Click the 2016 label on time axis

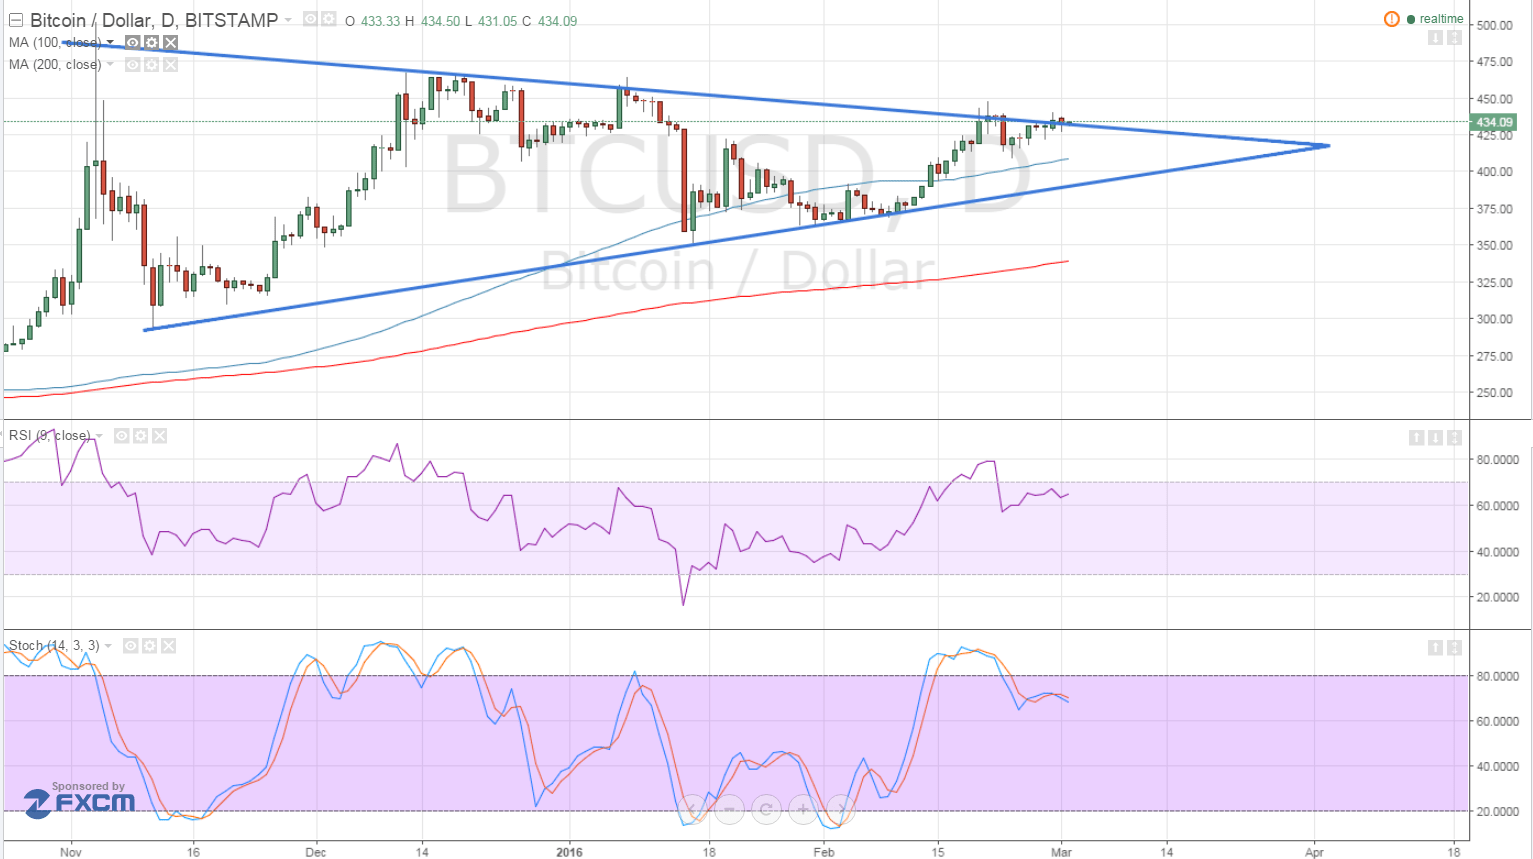[569, 852]
